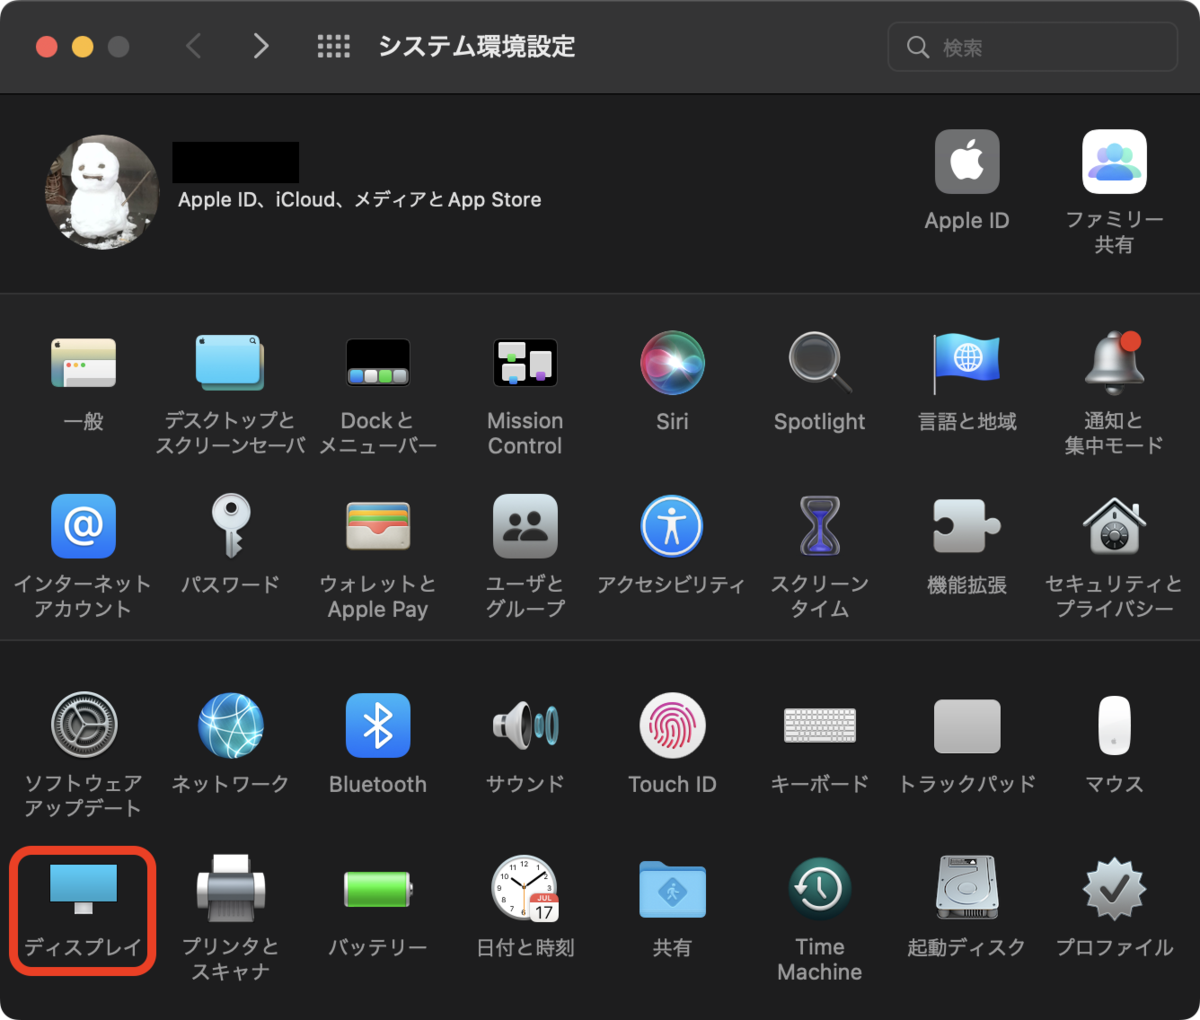Screen dimensions: 1200x1020
Task: Open インターネットアカウント preferences
Action: click(83, 526)
